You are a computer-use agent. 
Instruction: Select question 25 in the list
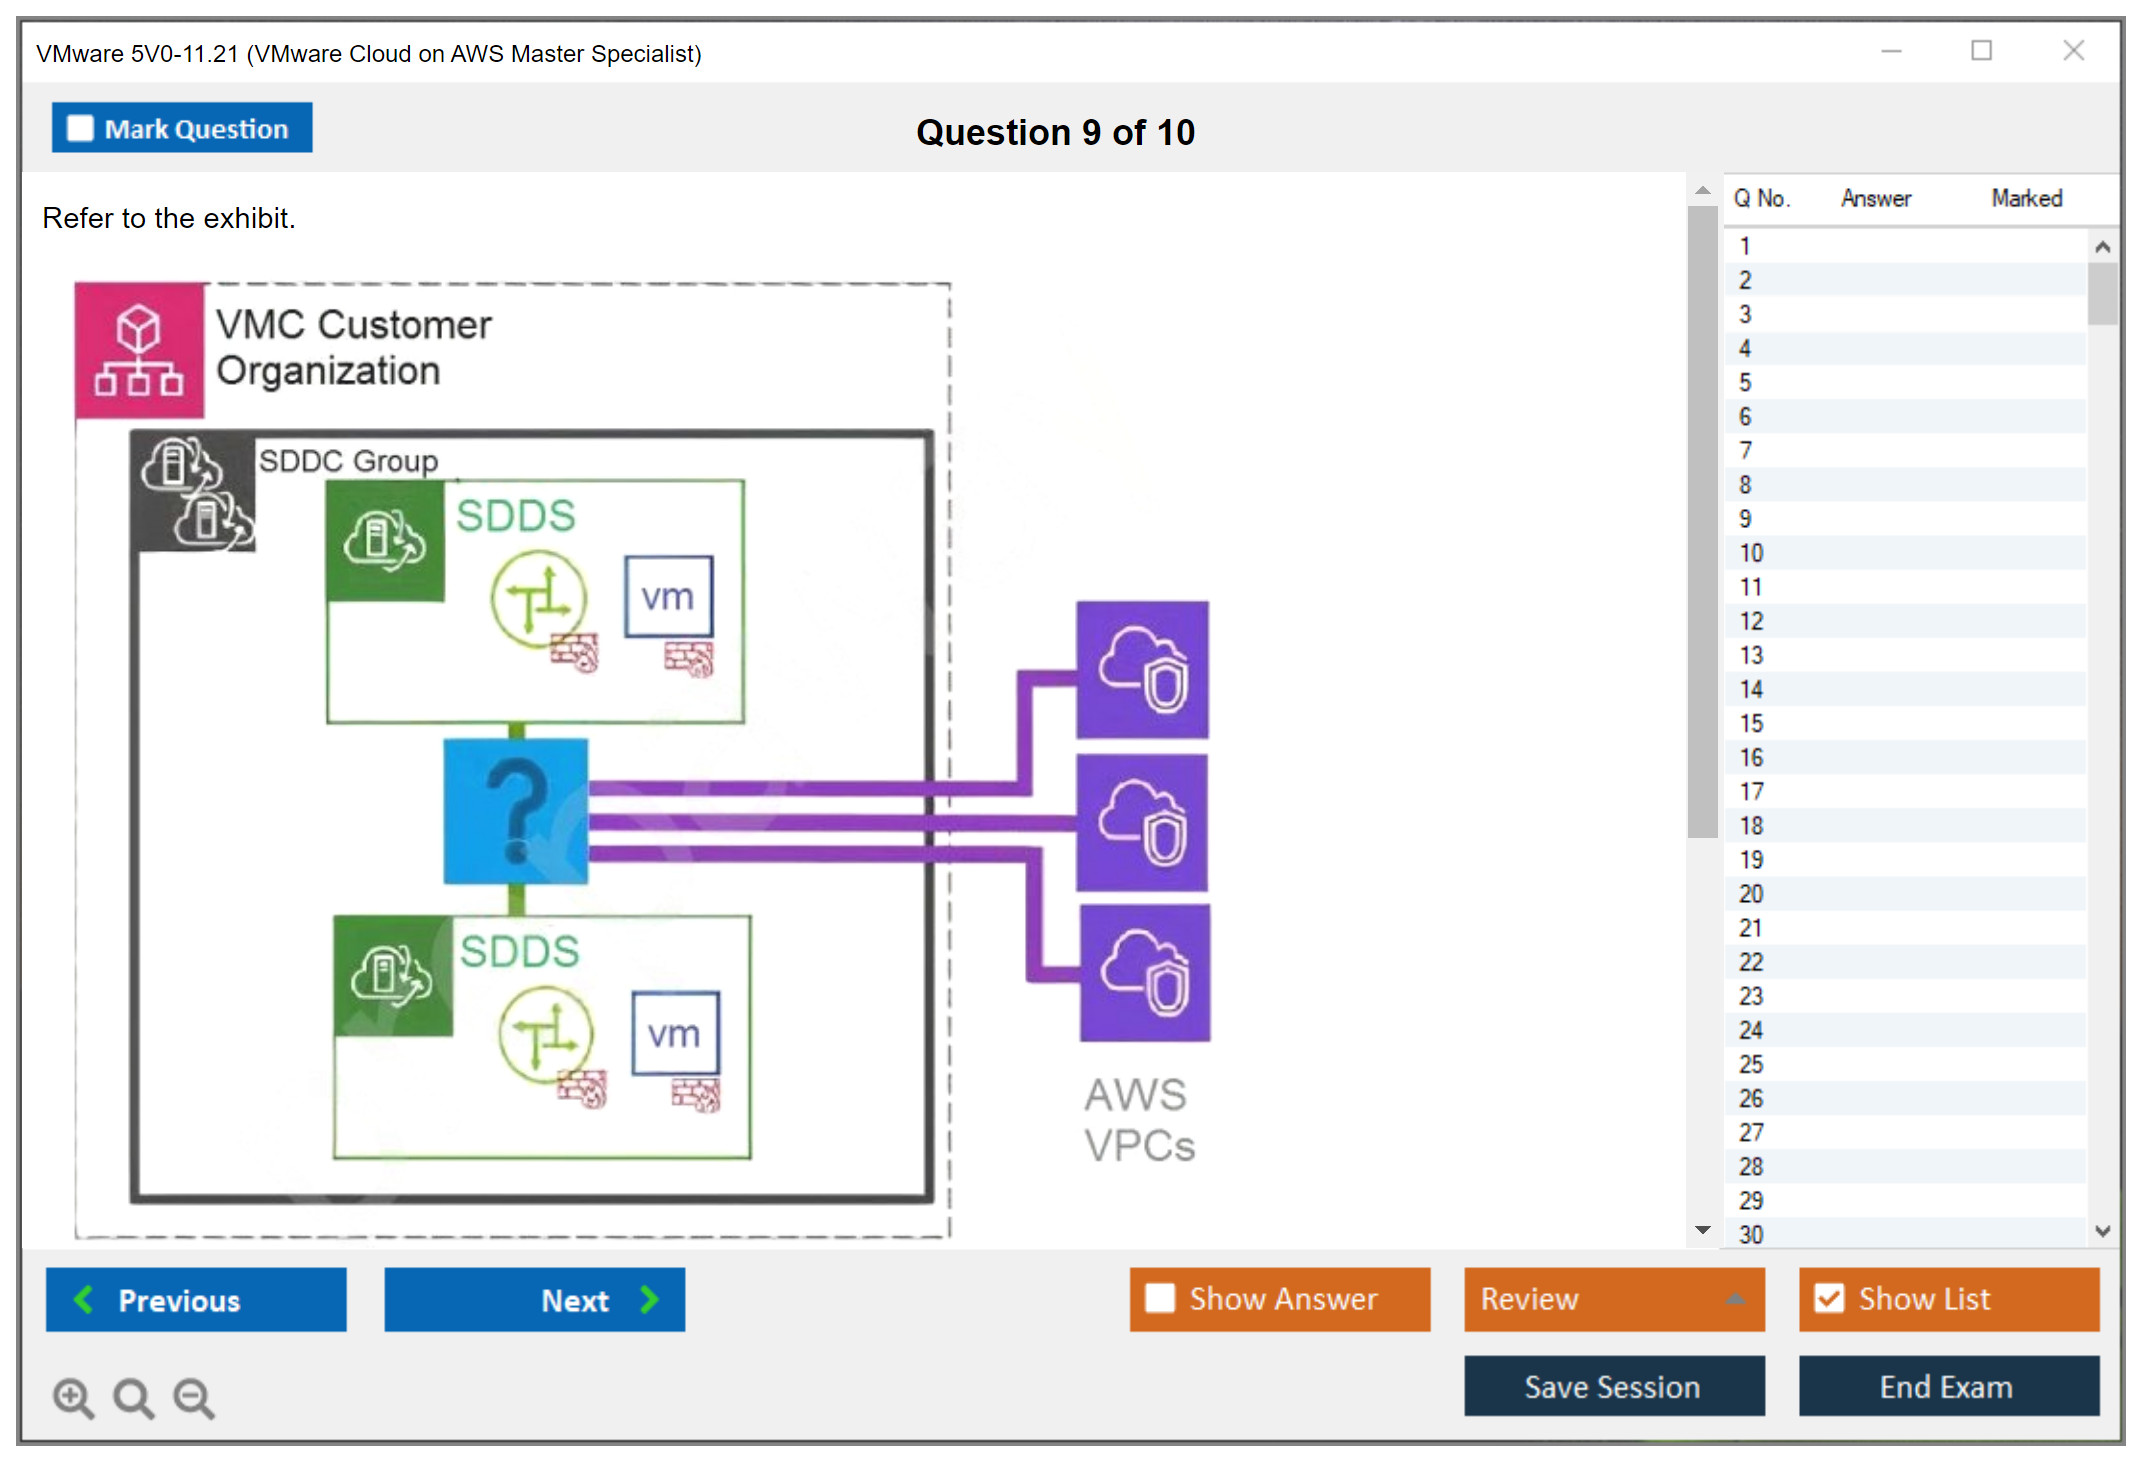[1751, 1064]
